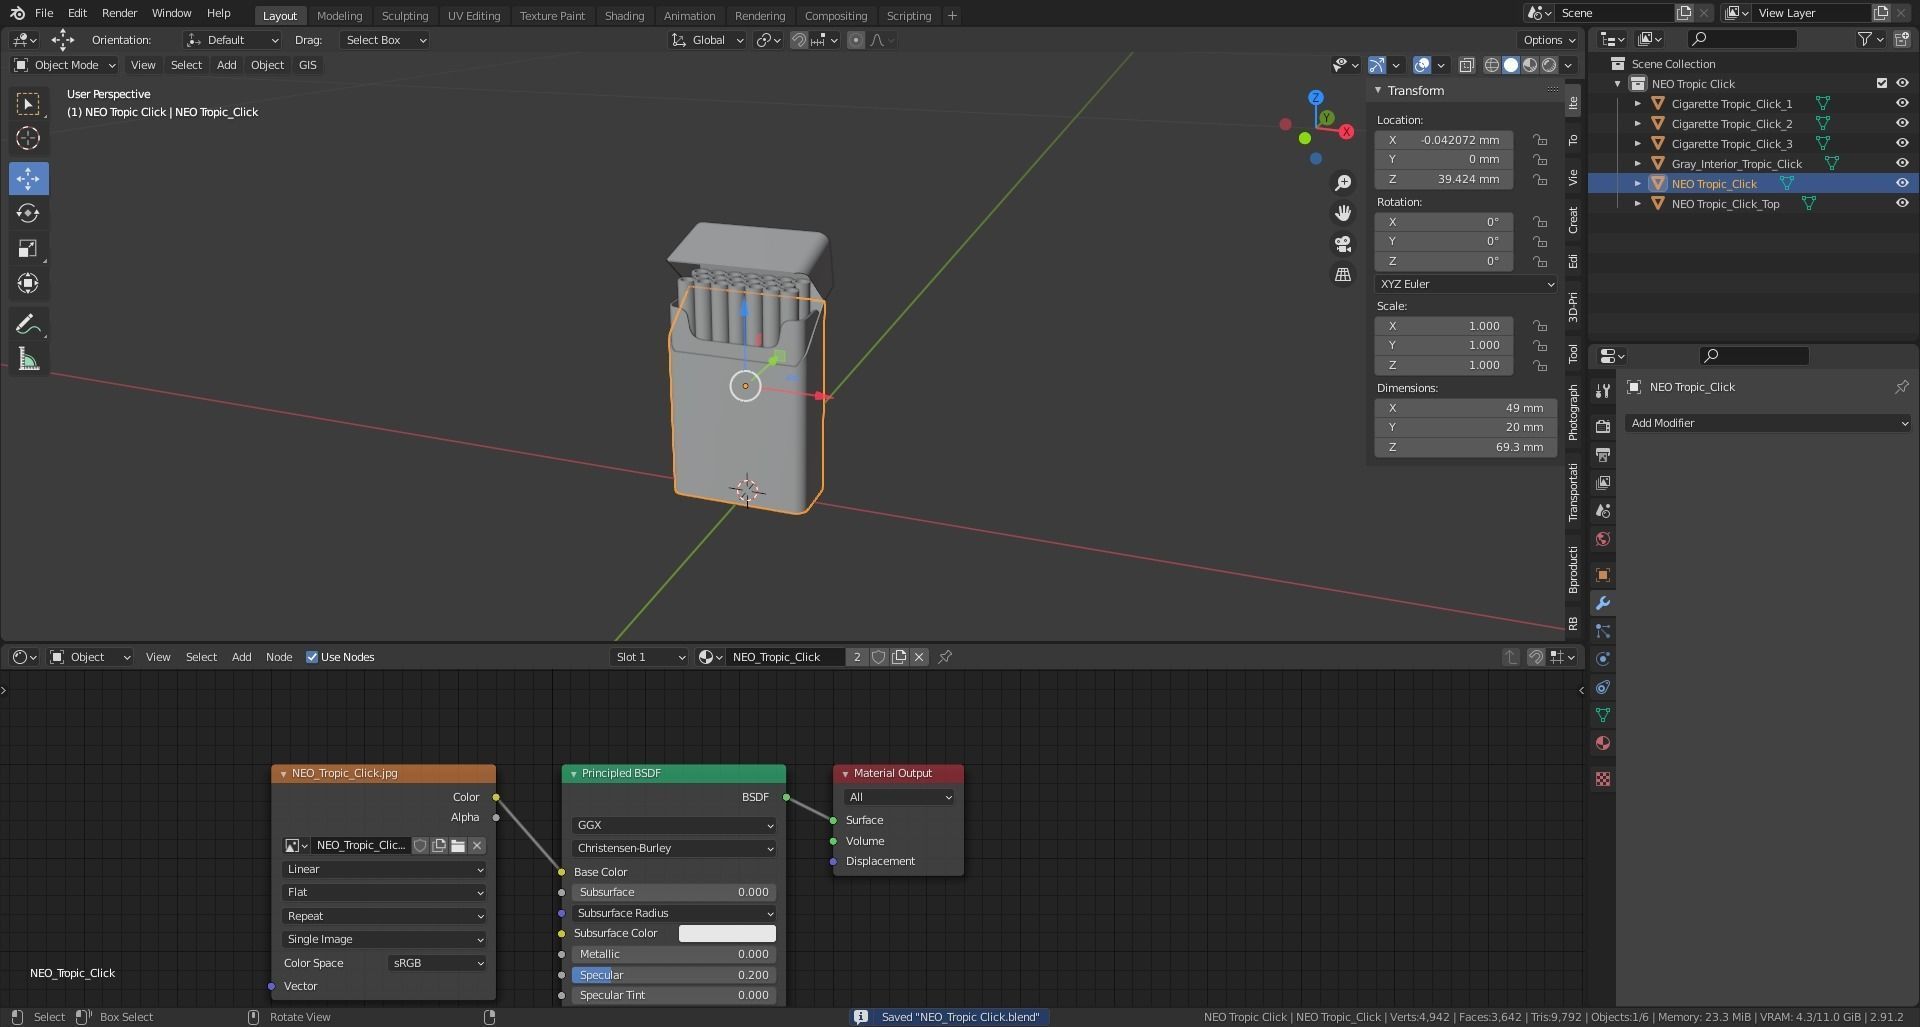
Task: Open Material properties tab icon
Action: point(1603,743)
